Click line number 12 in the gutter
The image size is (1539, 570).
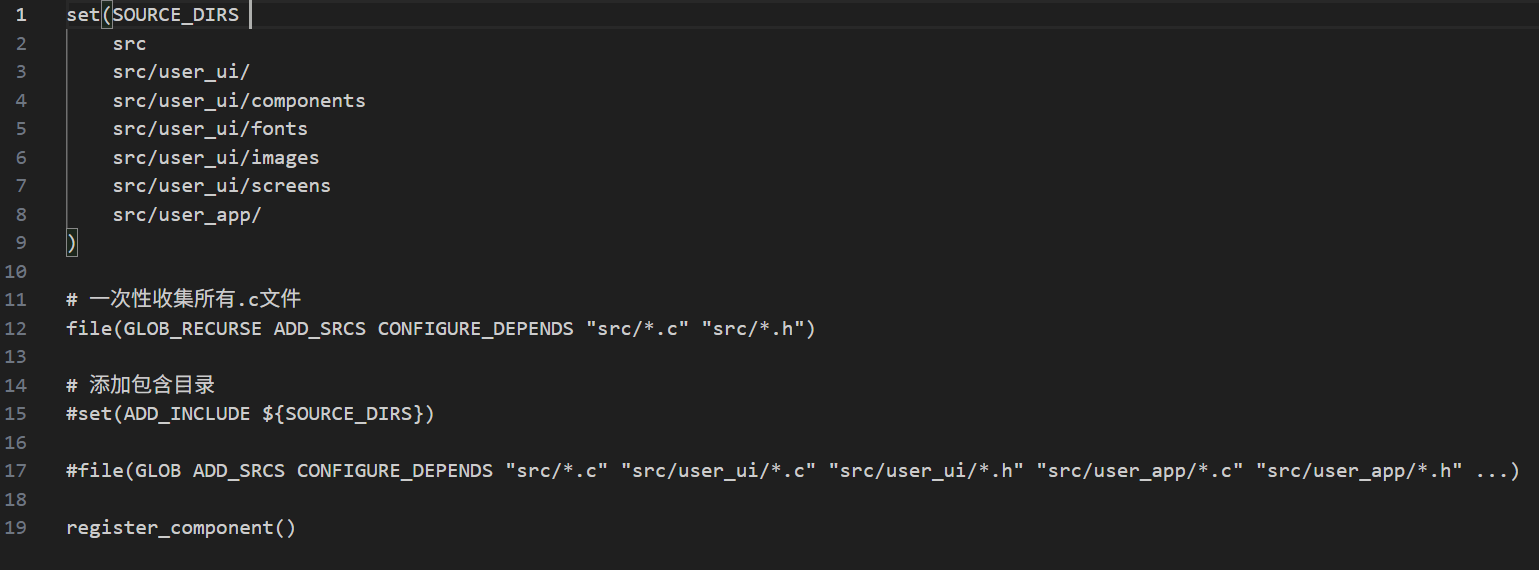(16, 328)
